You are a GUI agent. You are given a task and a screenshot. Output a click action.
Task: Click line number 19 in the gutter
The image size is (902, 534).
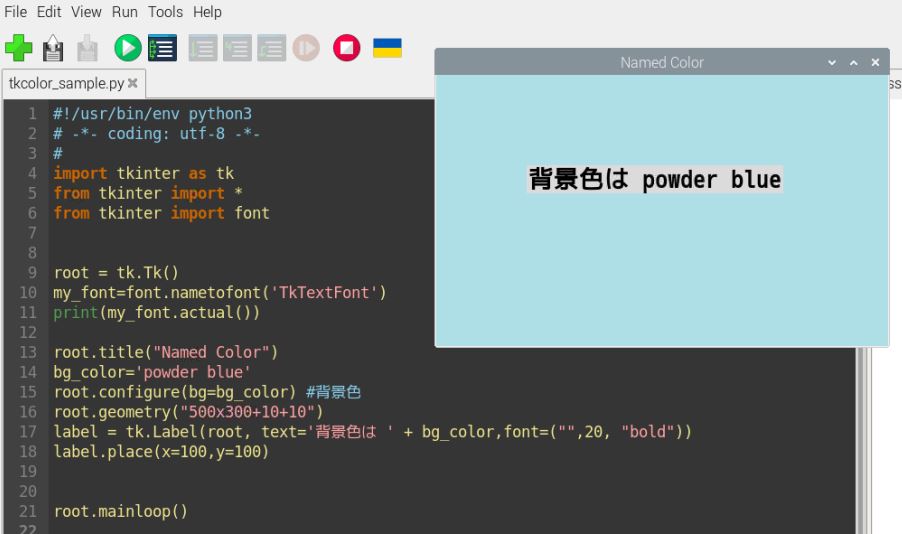[x=28, y=471]
